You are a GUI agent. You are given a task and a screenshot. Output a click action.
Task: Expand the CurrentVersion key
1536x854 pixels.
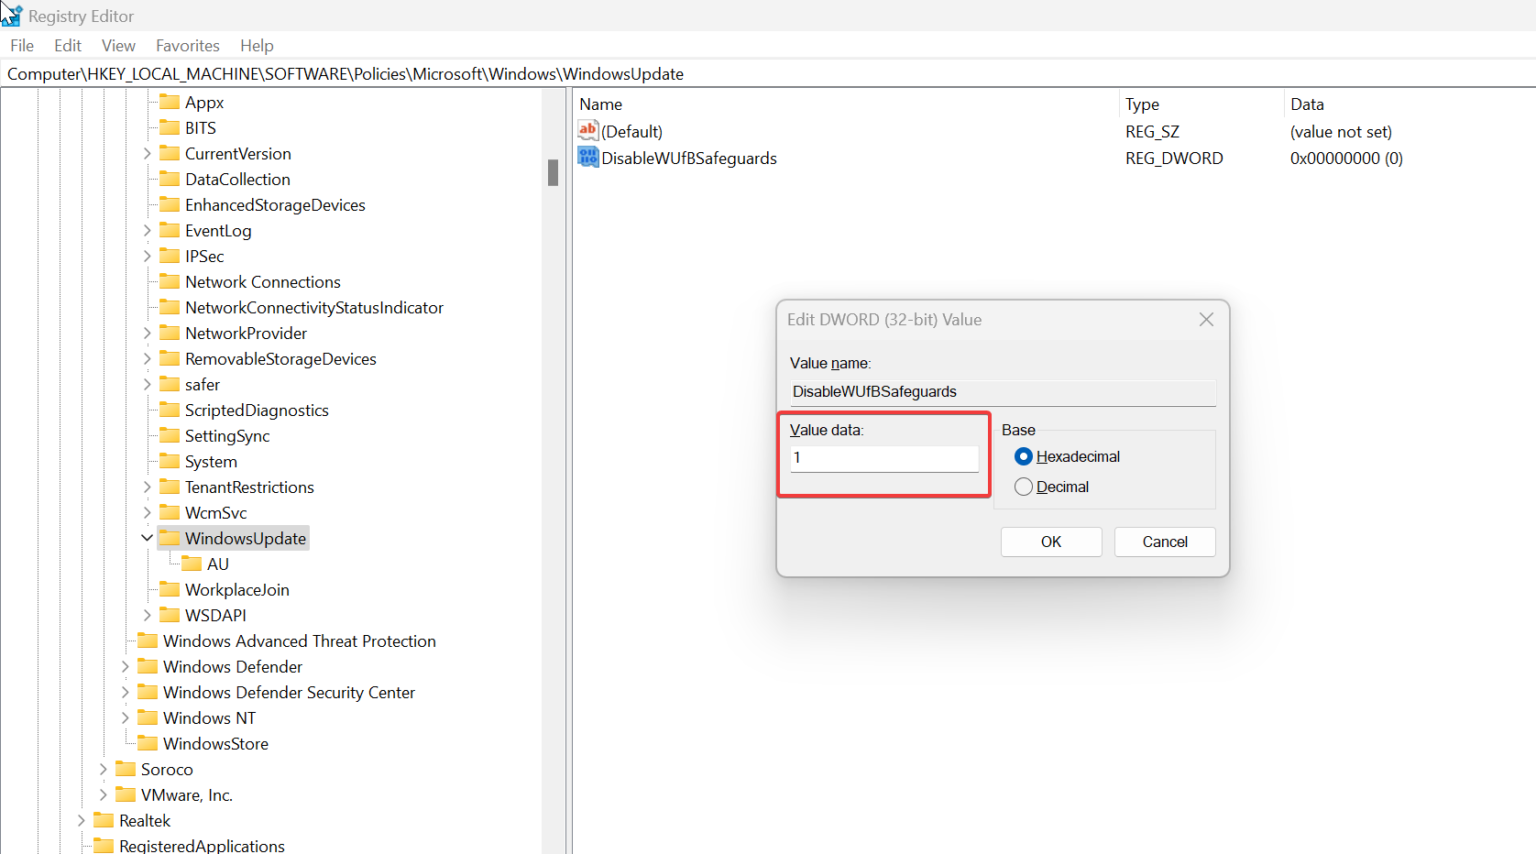pyautogui.click(x=146, y=153)
